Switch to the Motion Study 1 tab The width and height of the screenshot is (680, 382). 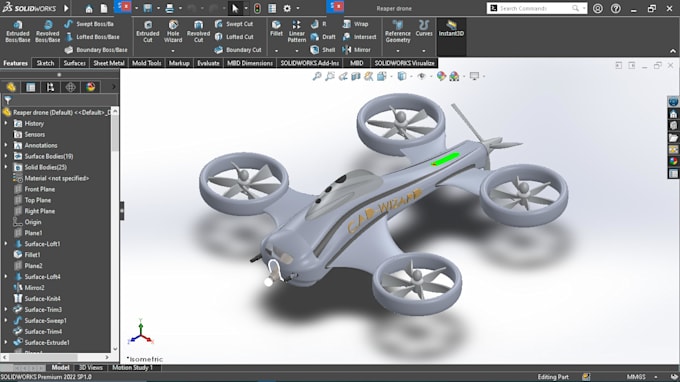click(x=132, y=368)
